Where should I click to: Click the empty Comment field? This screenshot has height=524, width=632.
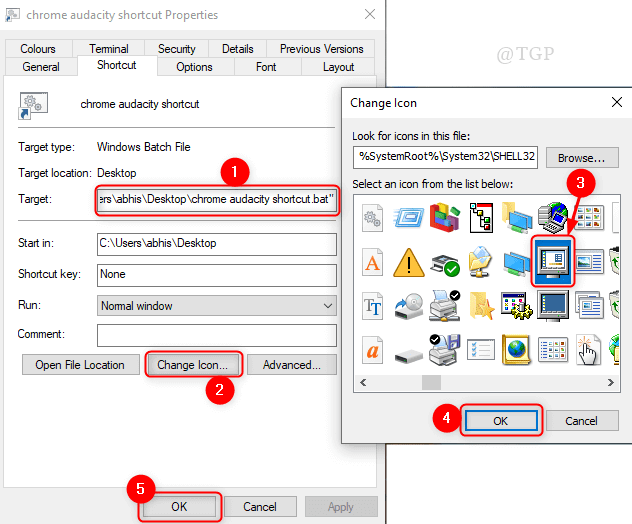tap(216, 335)
